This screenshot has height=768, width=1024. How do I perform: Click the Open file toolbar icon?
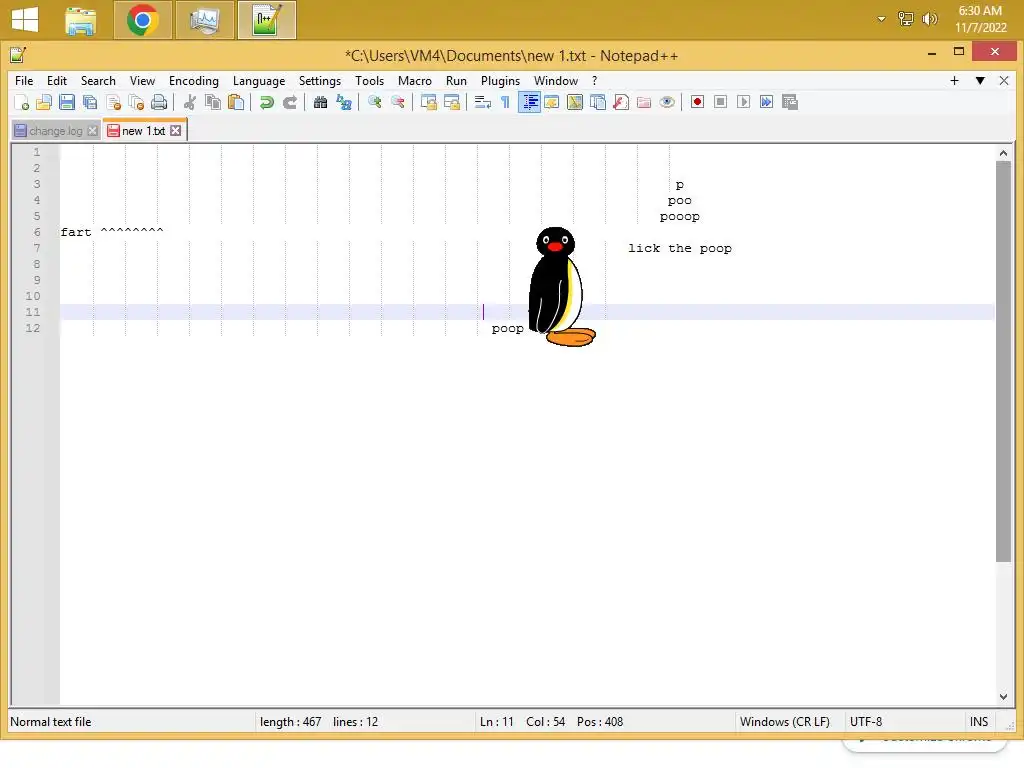pos(44,103)
